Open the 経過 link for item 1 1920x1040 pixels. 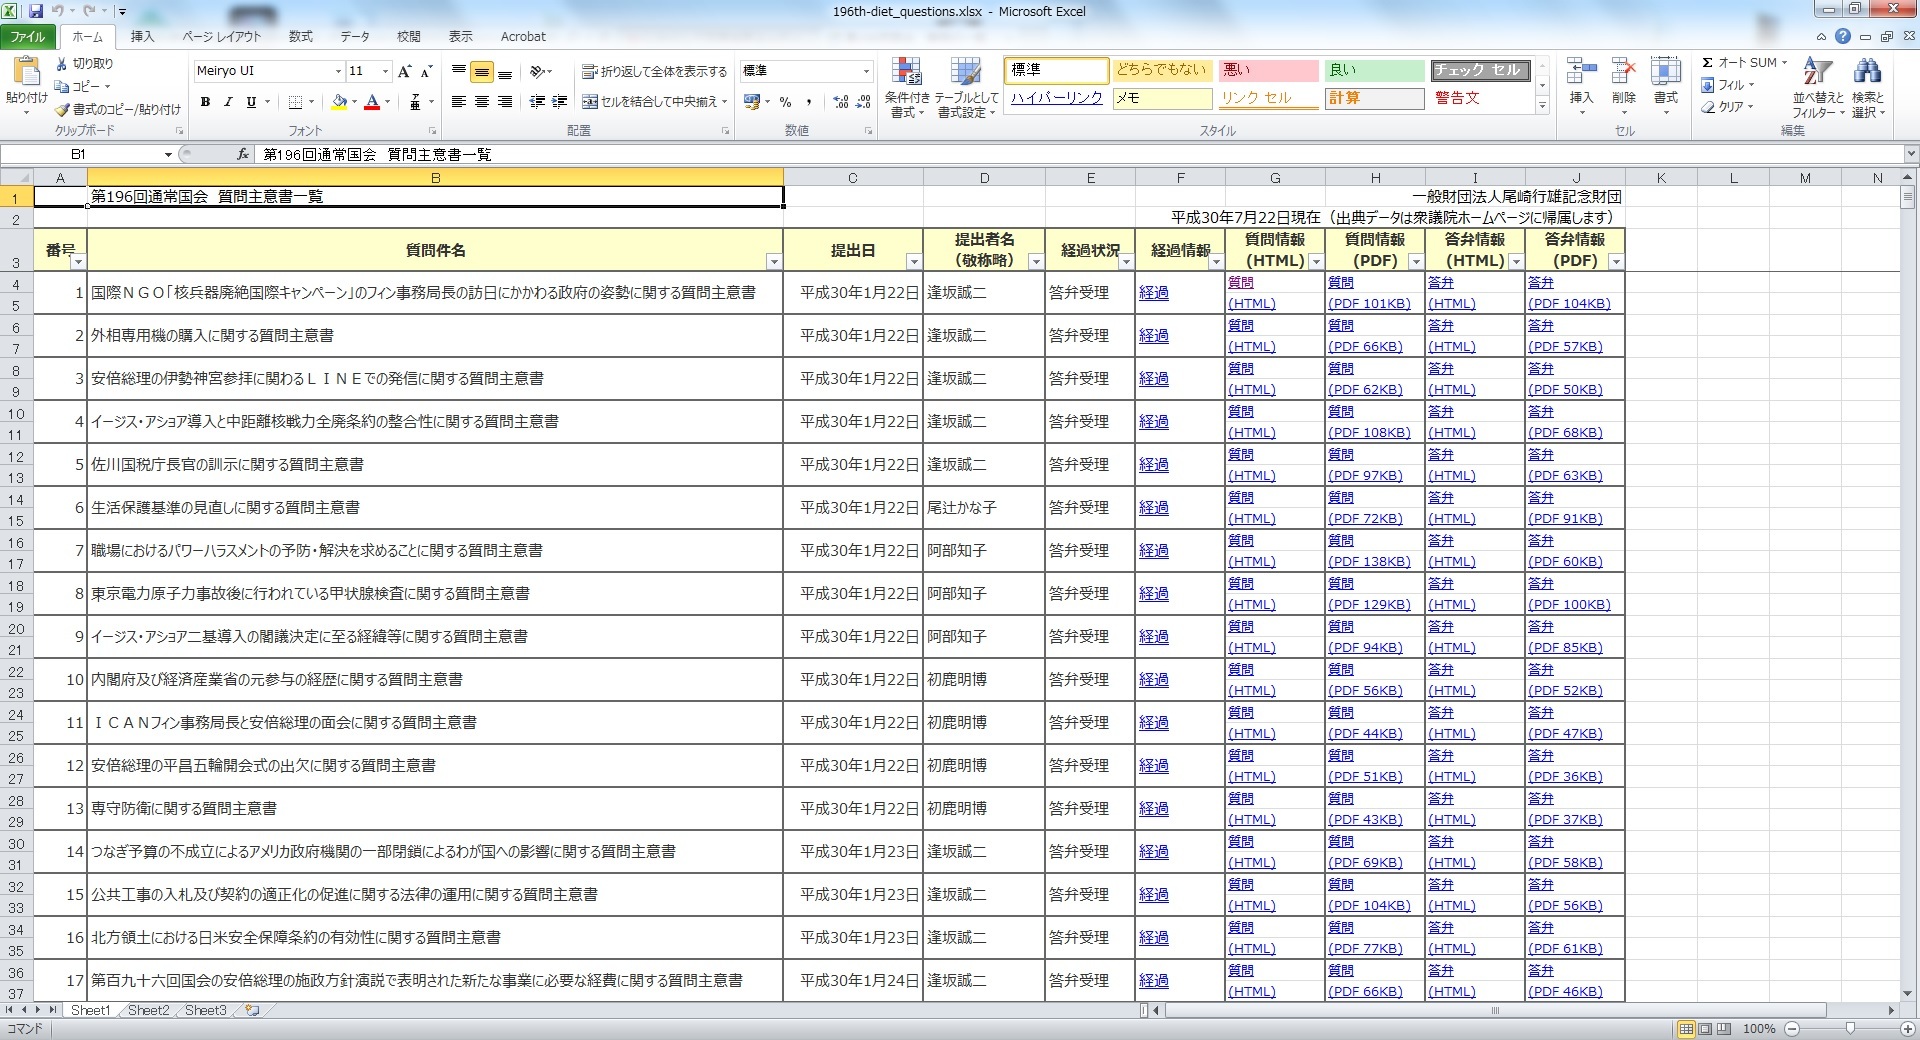tap(1153, 293)
